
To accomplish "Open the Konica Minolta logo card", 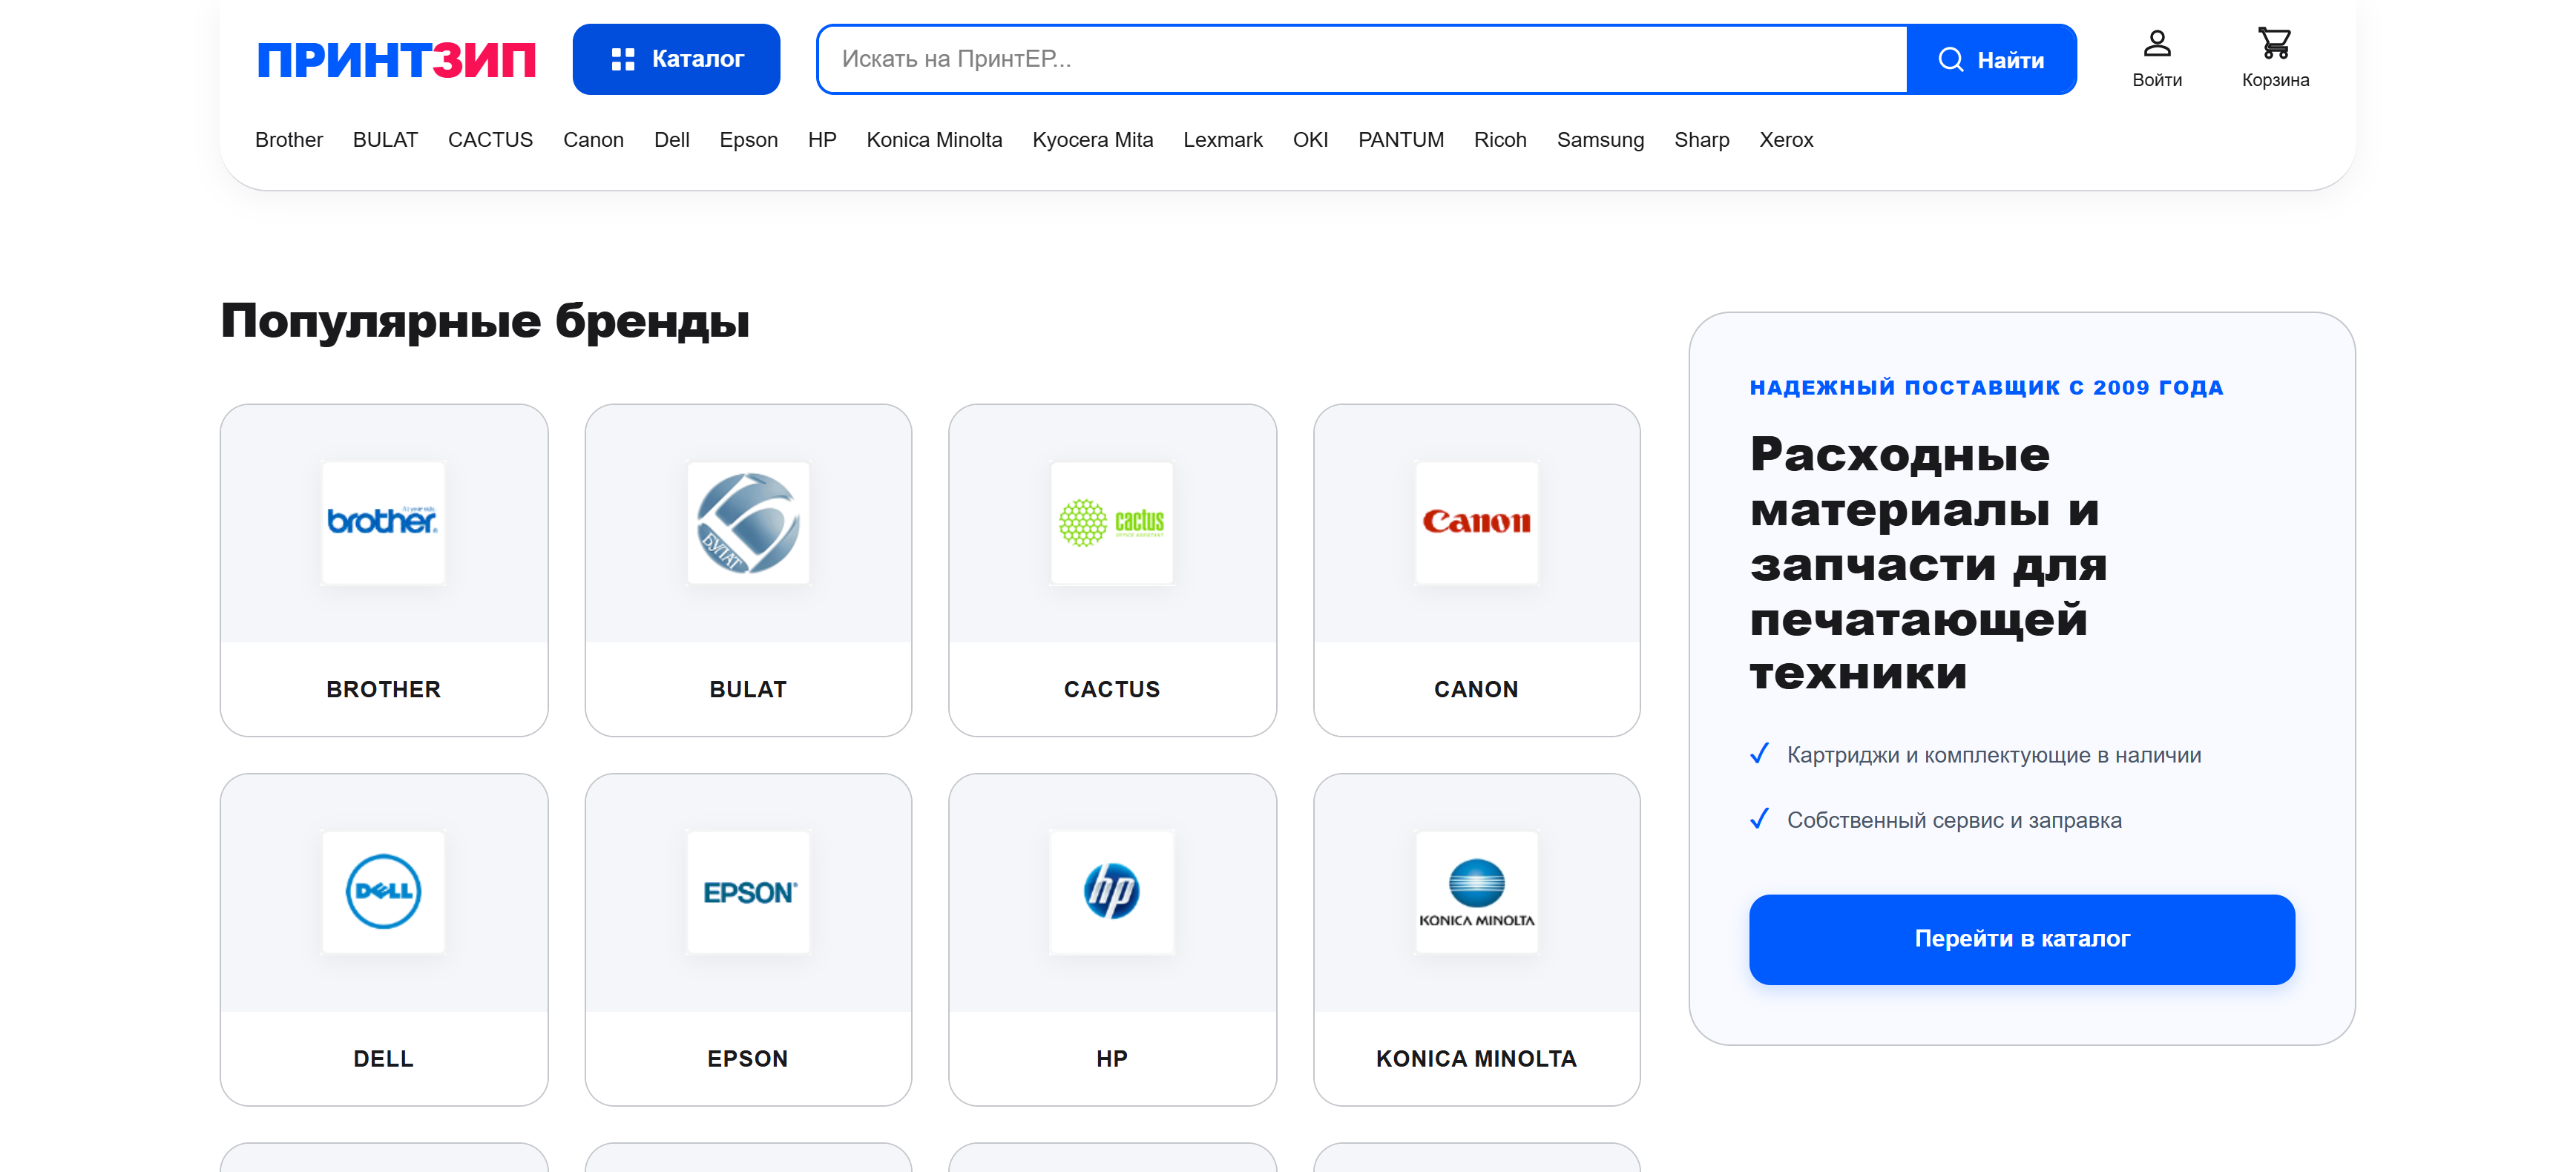I will pos(1476,891).
